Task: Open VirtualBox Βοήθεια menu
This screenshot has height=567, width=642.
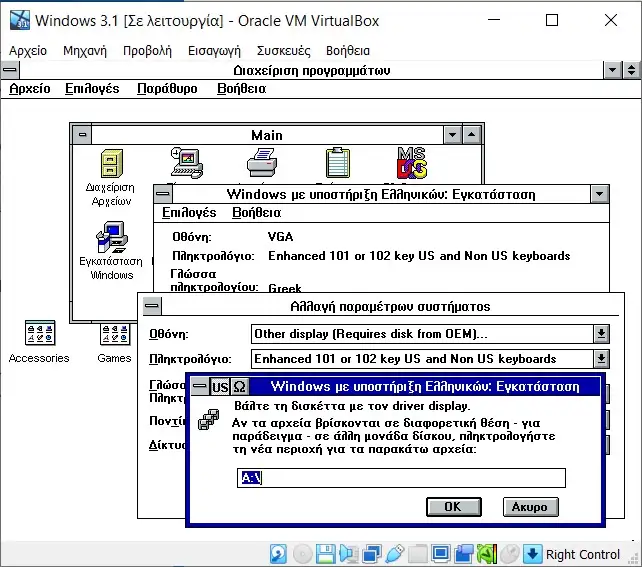Action: tap(348, 51)
